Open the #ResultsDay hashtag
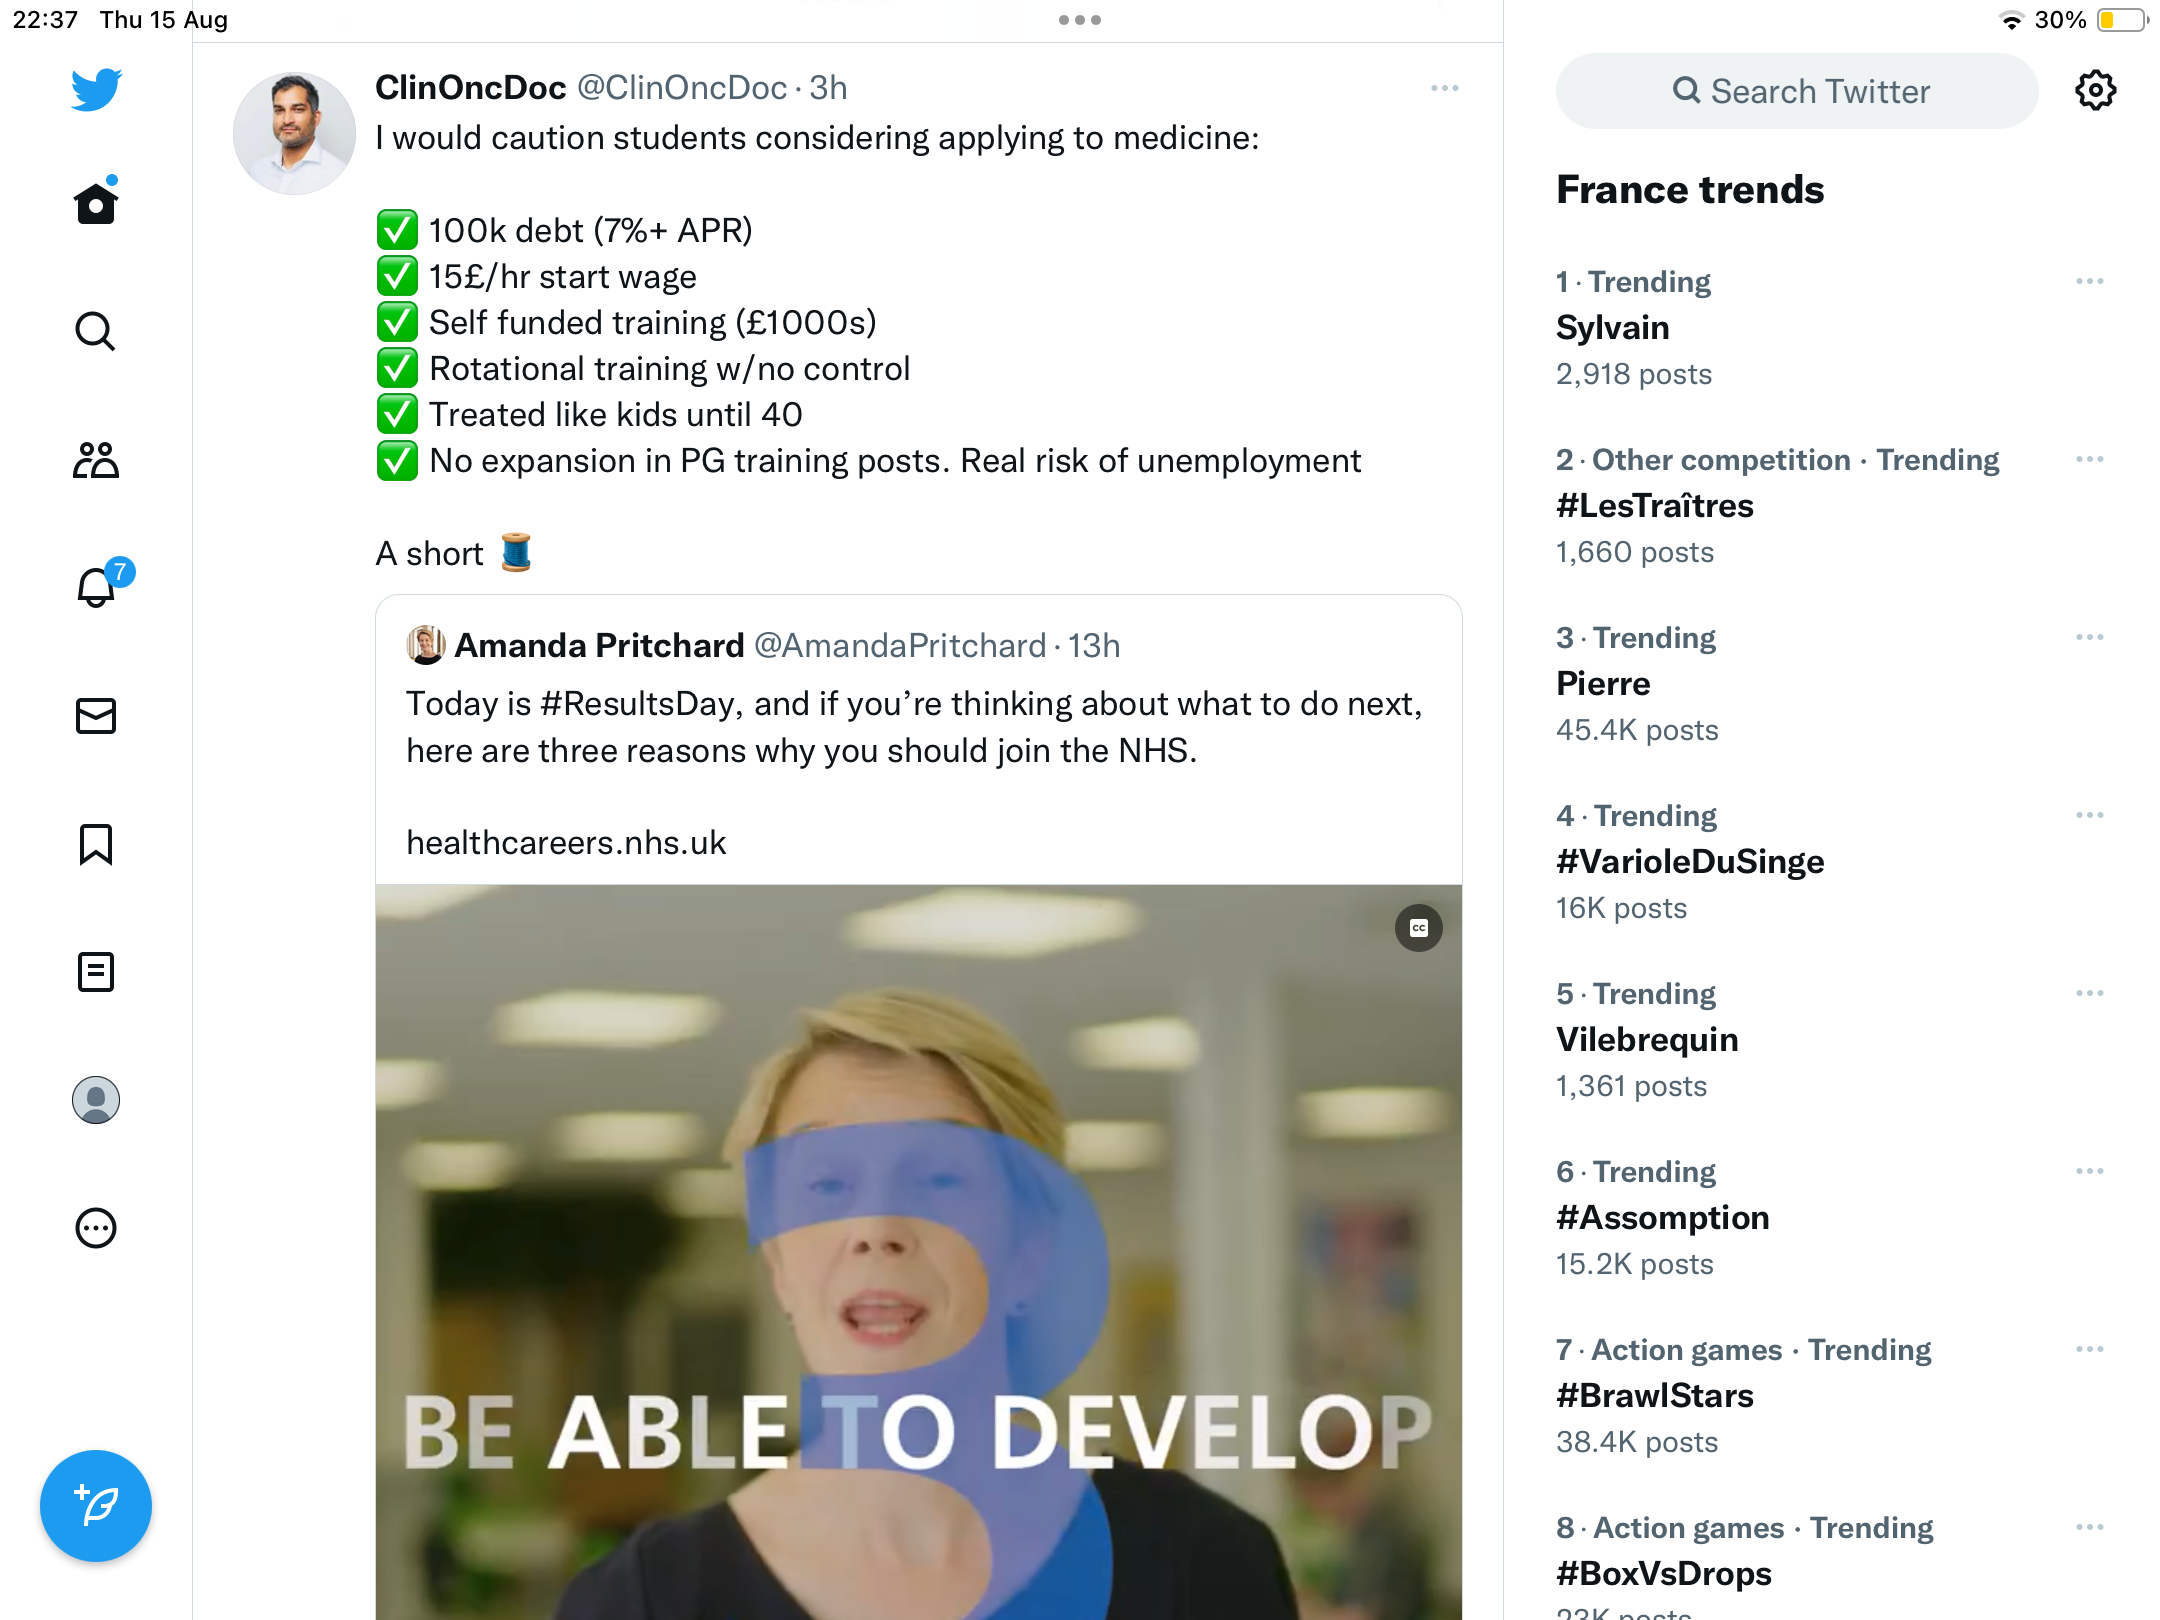Screen dimensions: 2160x1620 click(x=640, y=704)
